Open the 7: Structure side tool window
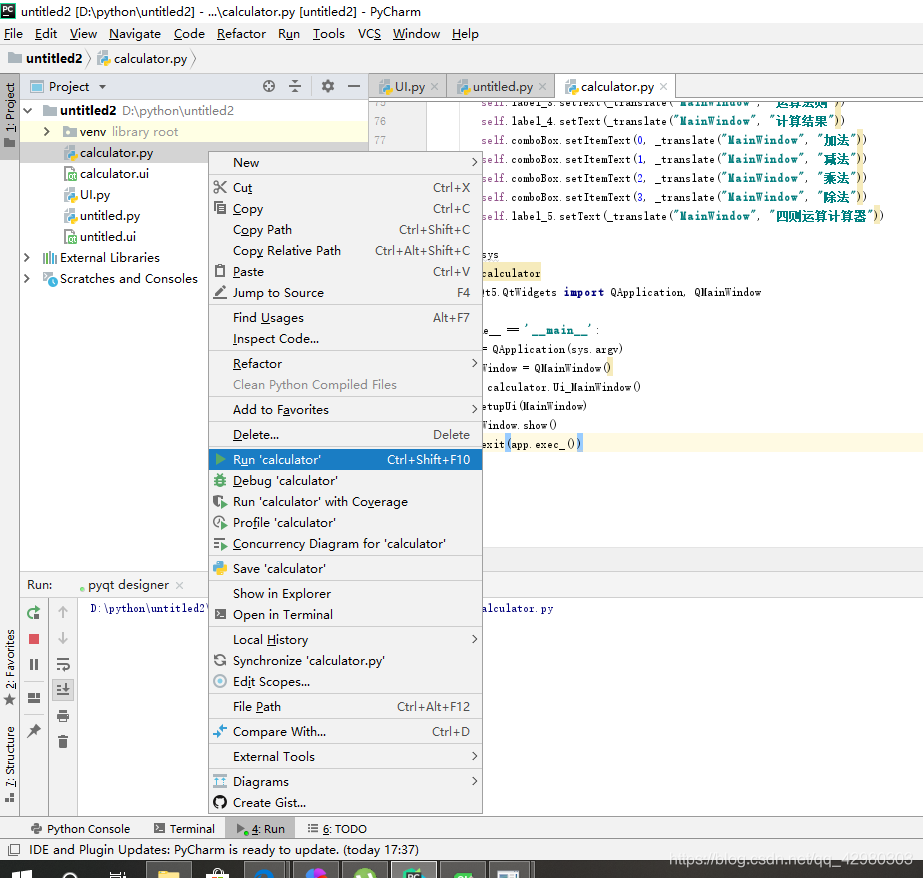Viewport: 923px width, 878px height. click(9, 764)
